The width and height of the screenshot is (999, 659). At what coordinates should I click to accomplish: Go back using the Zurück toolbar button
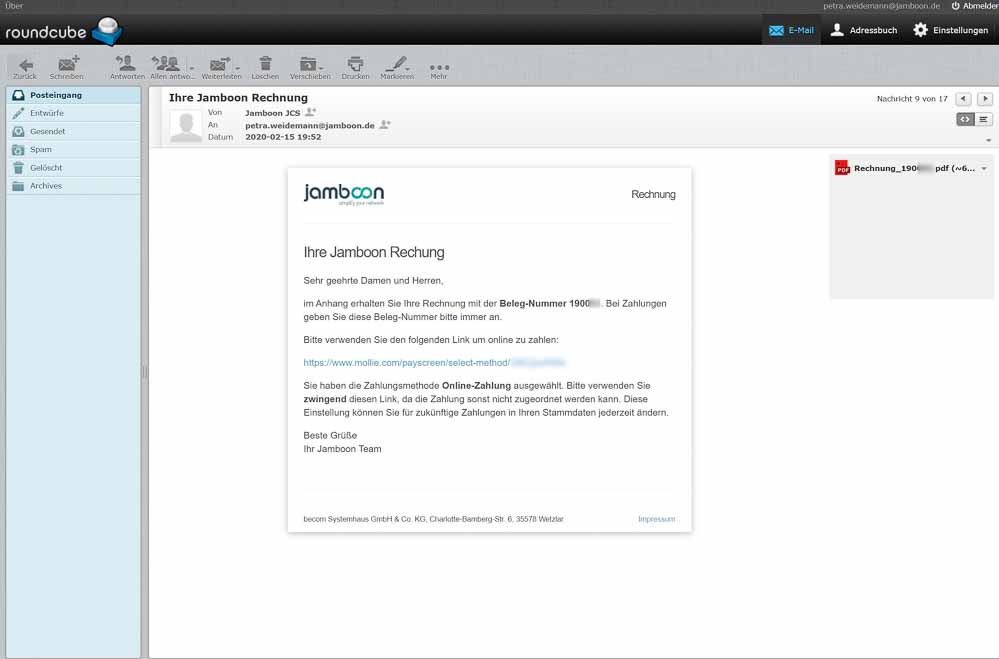point(25,68)
